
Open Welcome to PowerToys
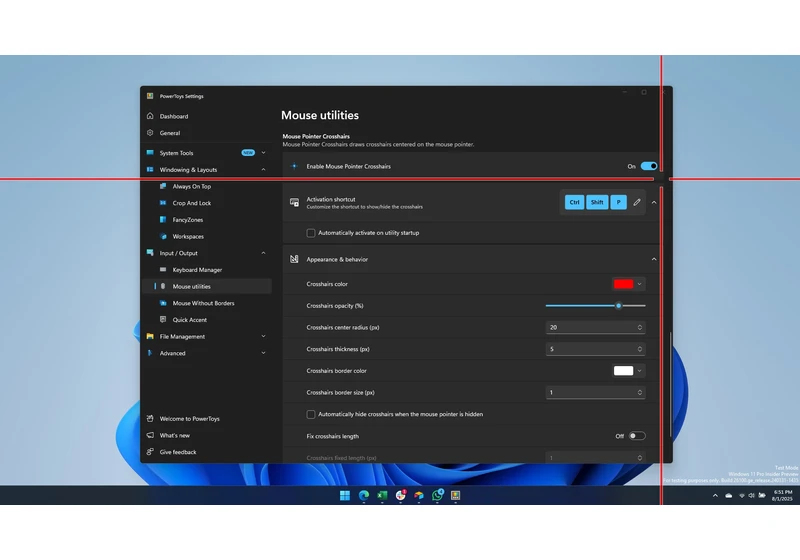coord(190,419)
